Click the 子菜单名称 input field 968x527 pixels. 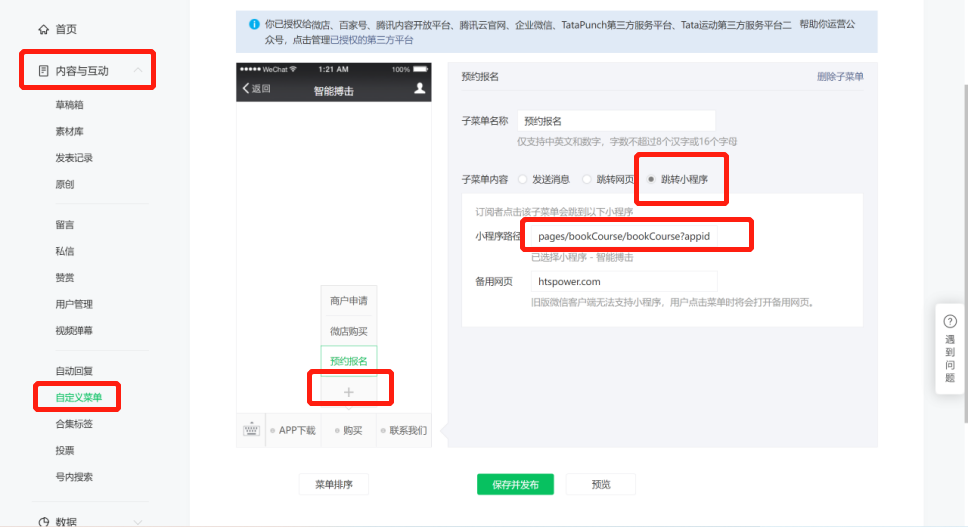(x=616, y=121)
